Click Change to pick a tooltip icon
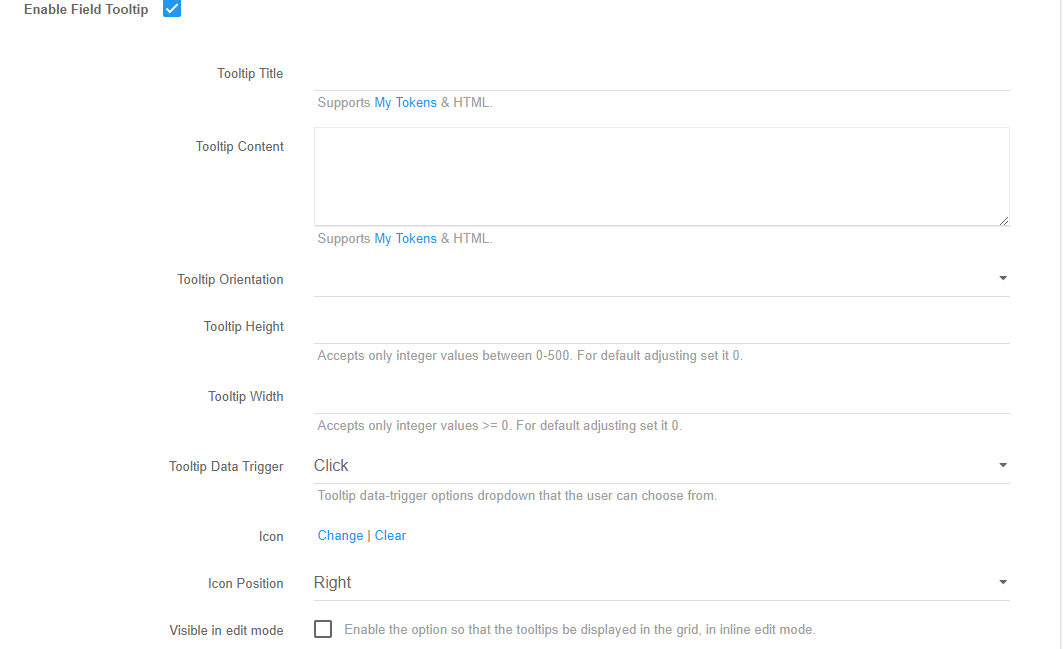Viewport: 1063px width, 649px height. (x=340, y=535)
